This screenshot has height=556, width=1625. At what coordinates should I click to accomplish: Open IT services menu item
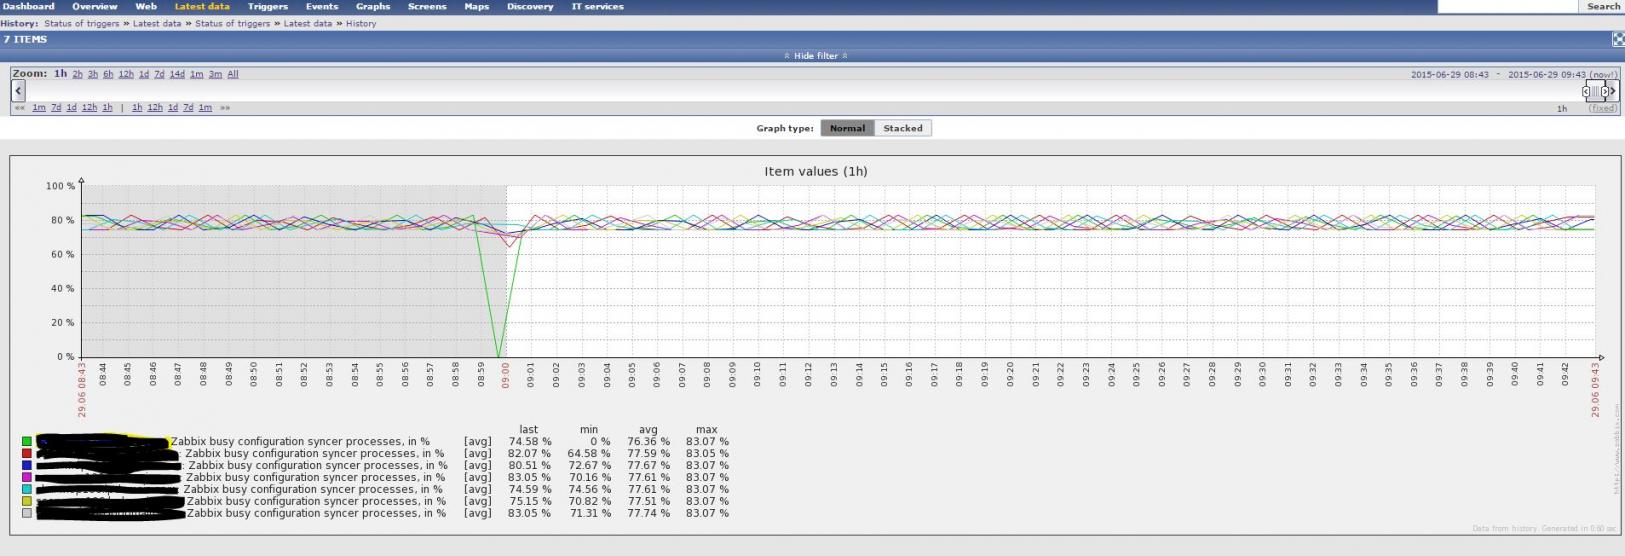click(x=597, y=6)
